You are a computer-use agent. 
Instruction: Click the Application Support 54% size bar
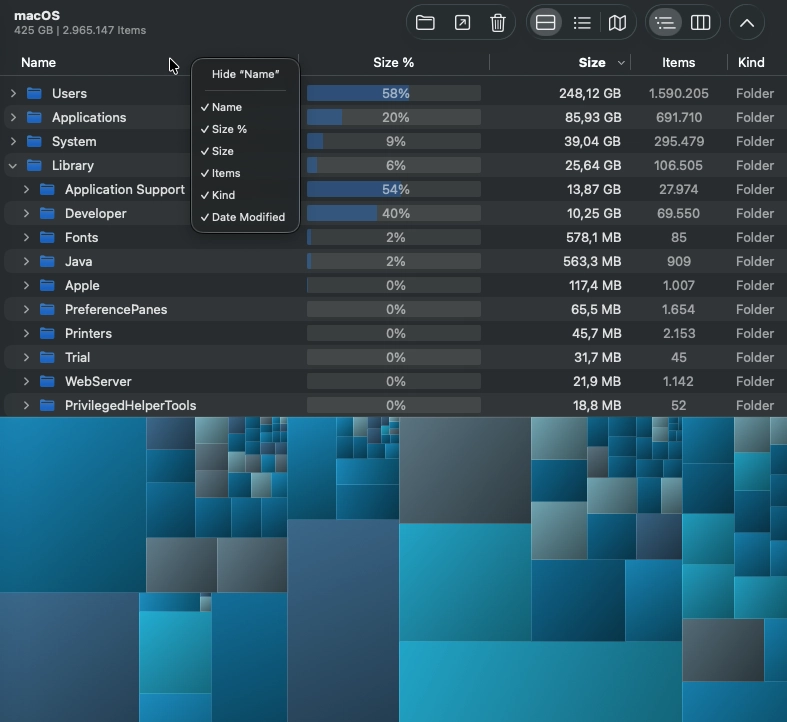click(394, 190)
